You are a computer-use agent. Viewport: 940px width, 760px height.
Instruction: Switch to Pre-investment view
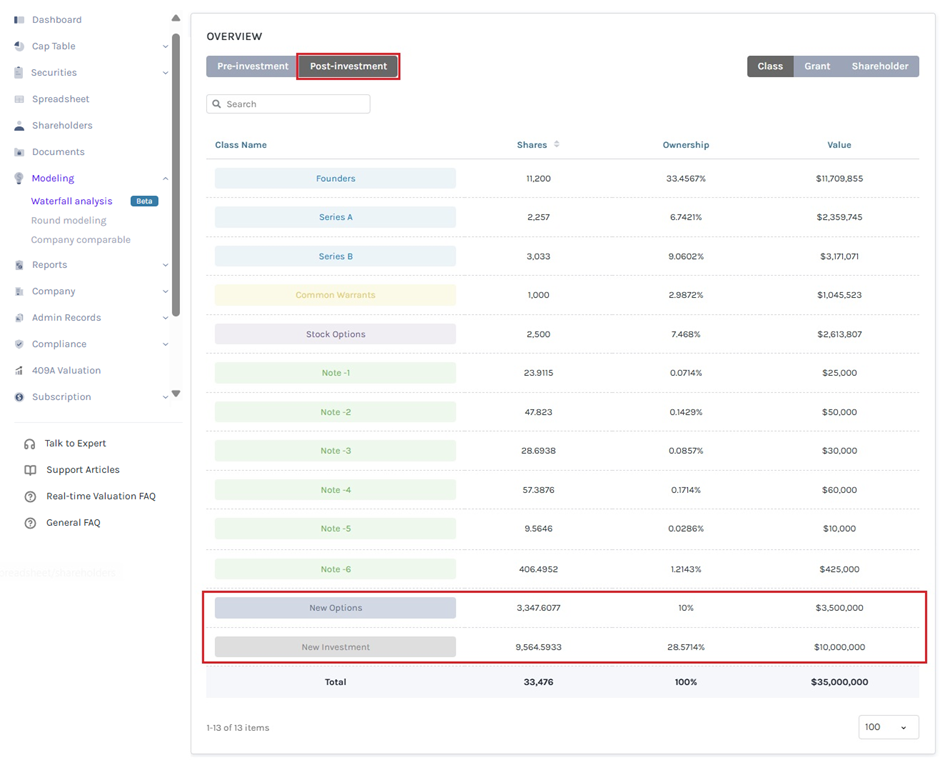click(x=252, y=66)
